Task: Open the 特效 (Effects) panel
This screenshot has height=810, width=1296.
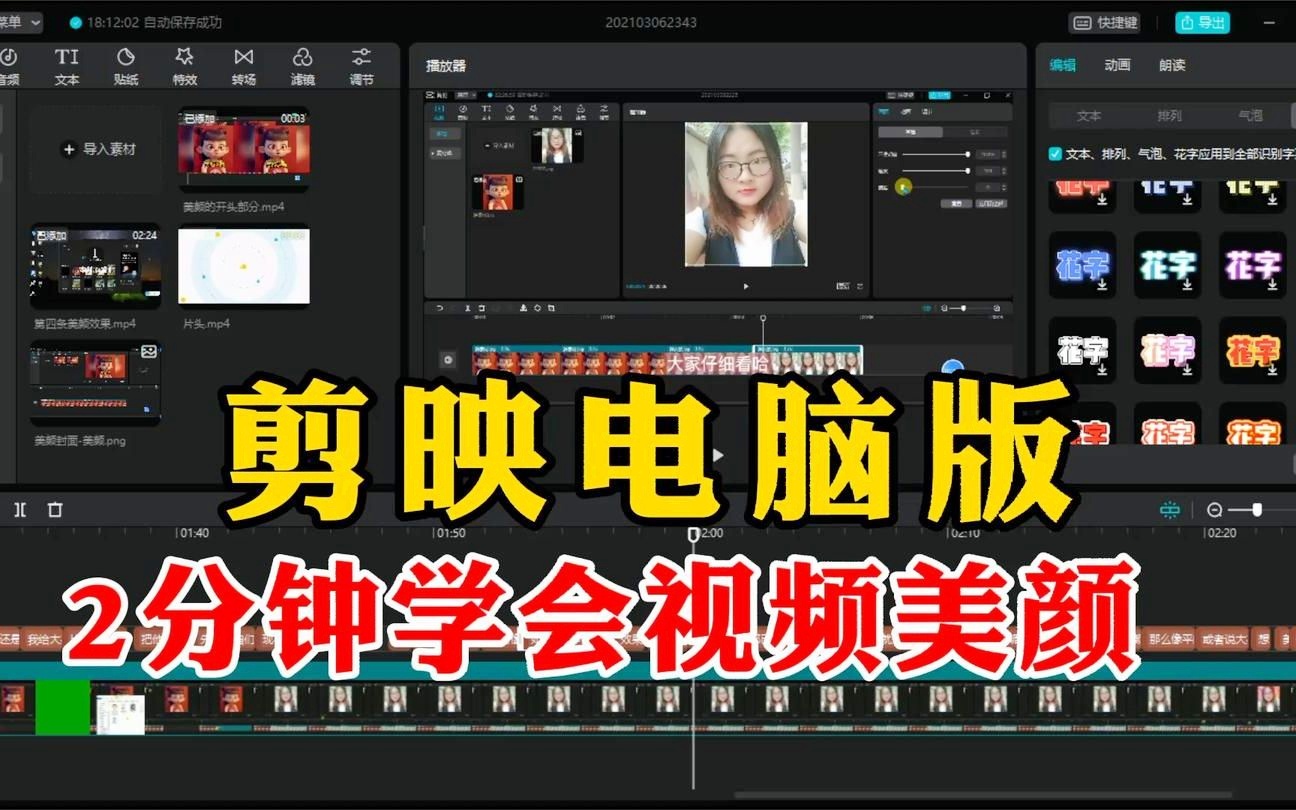Action: point(184,67)
